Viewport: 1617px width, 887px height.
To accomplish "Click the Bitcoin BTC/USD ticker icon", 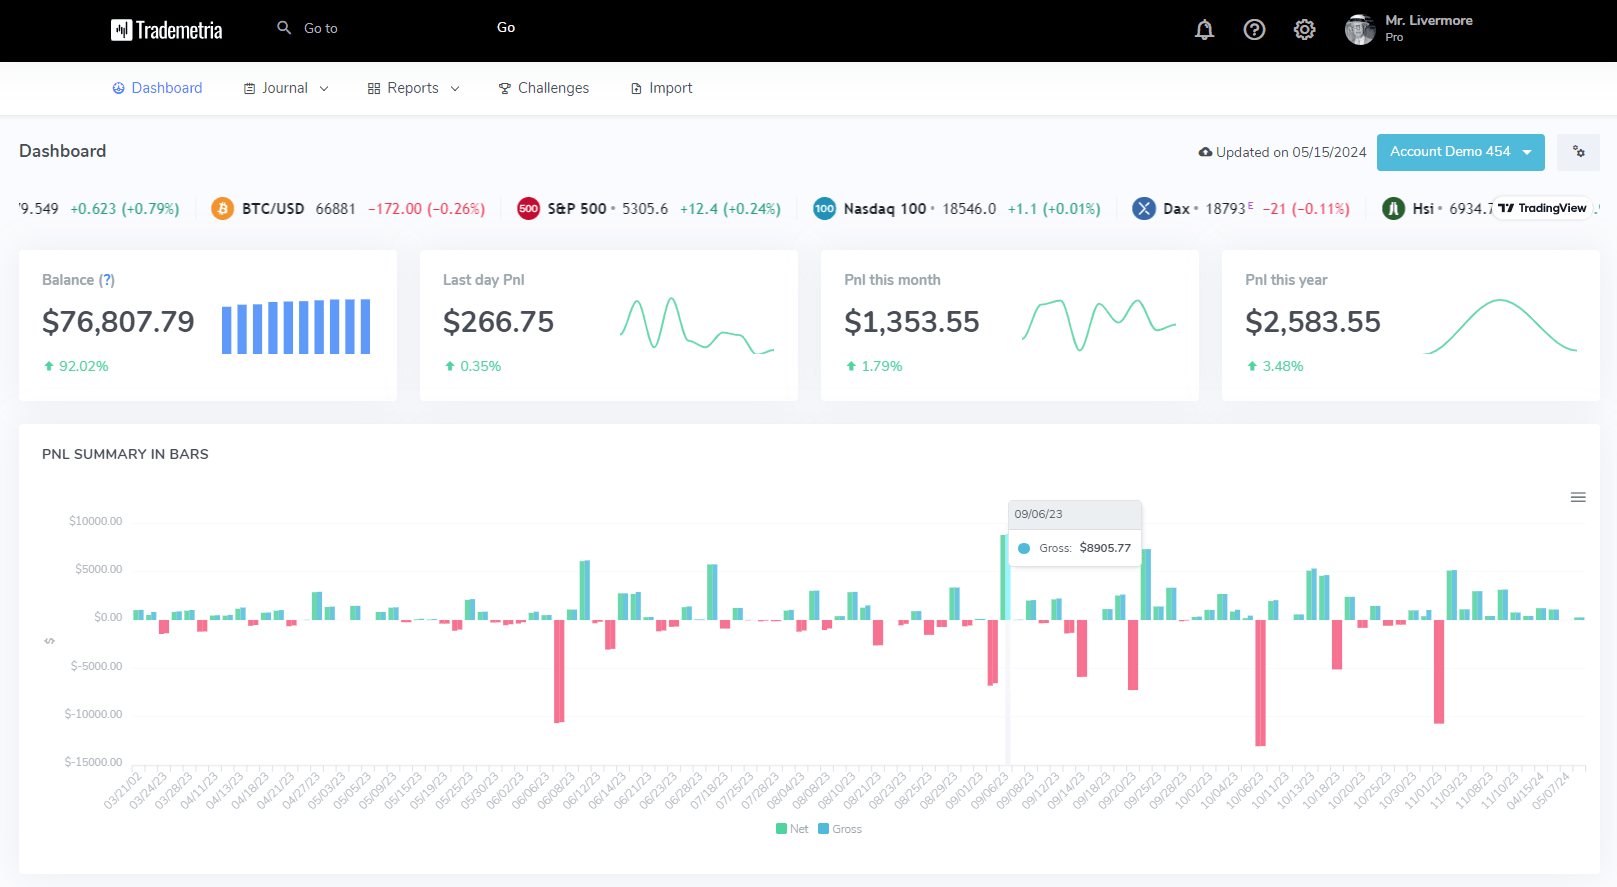I will coord(222,209).
